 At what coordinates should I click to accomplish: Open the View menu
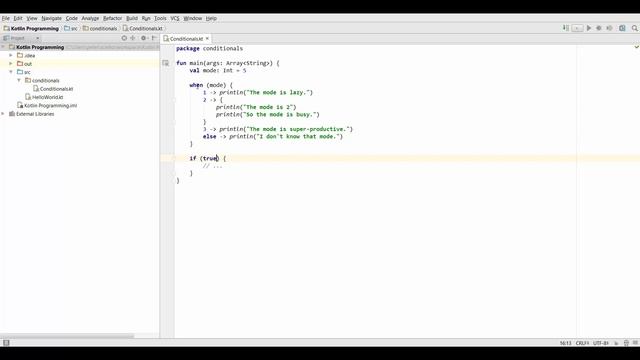click(x=32, y=18)
